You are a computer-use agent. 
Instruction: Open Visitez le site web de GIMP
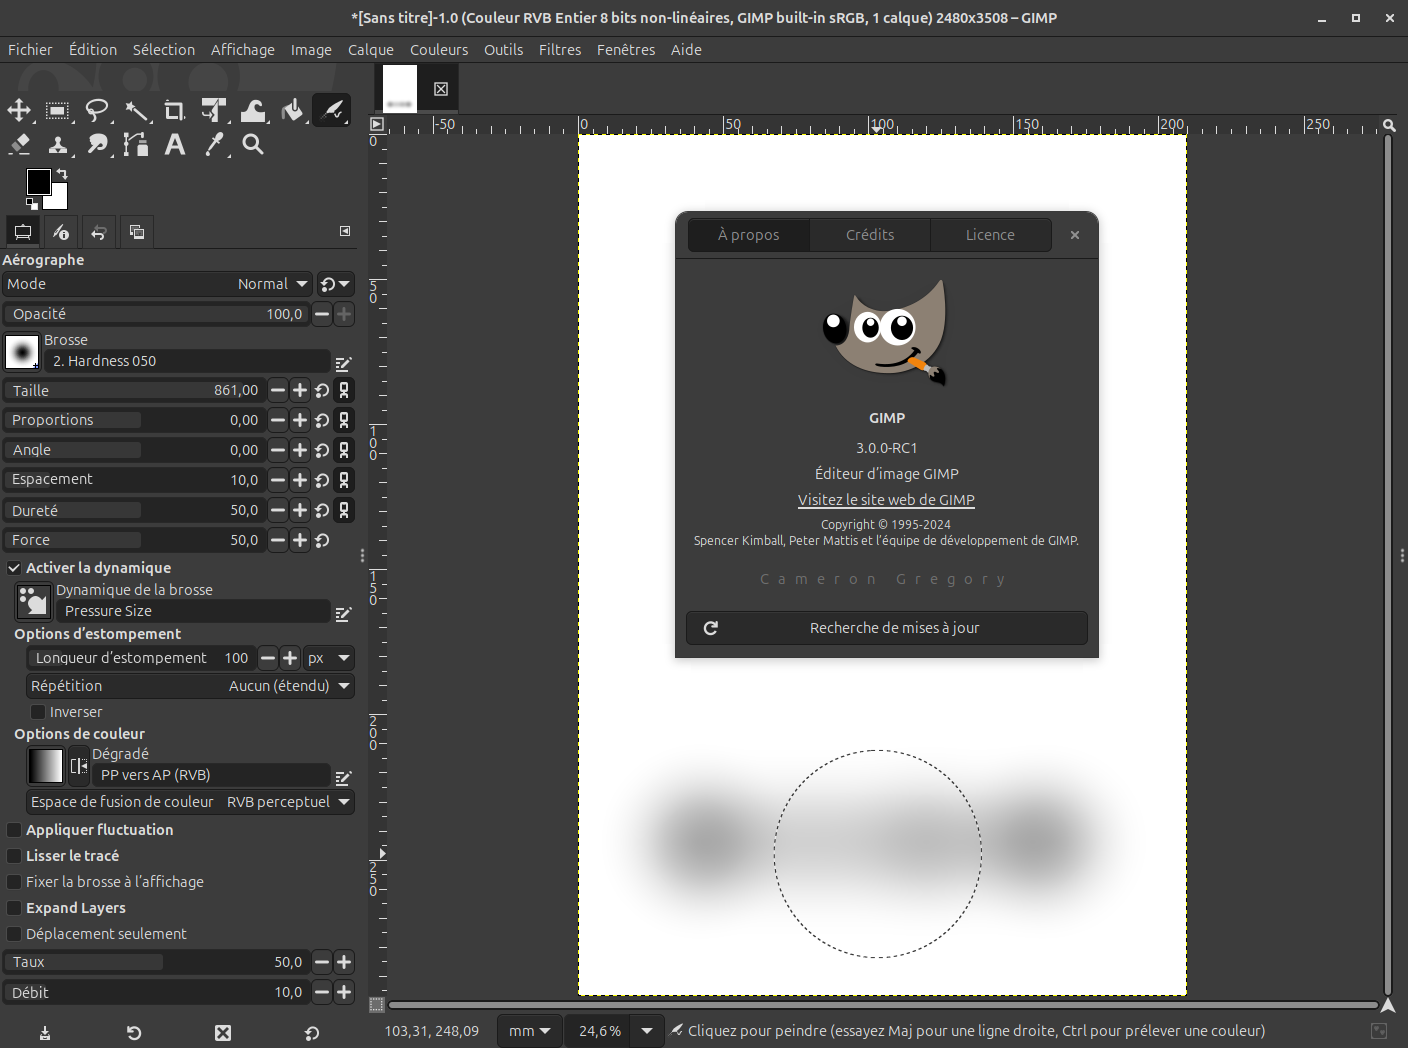coord(886,500)
